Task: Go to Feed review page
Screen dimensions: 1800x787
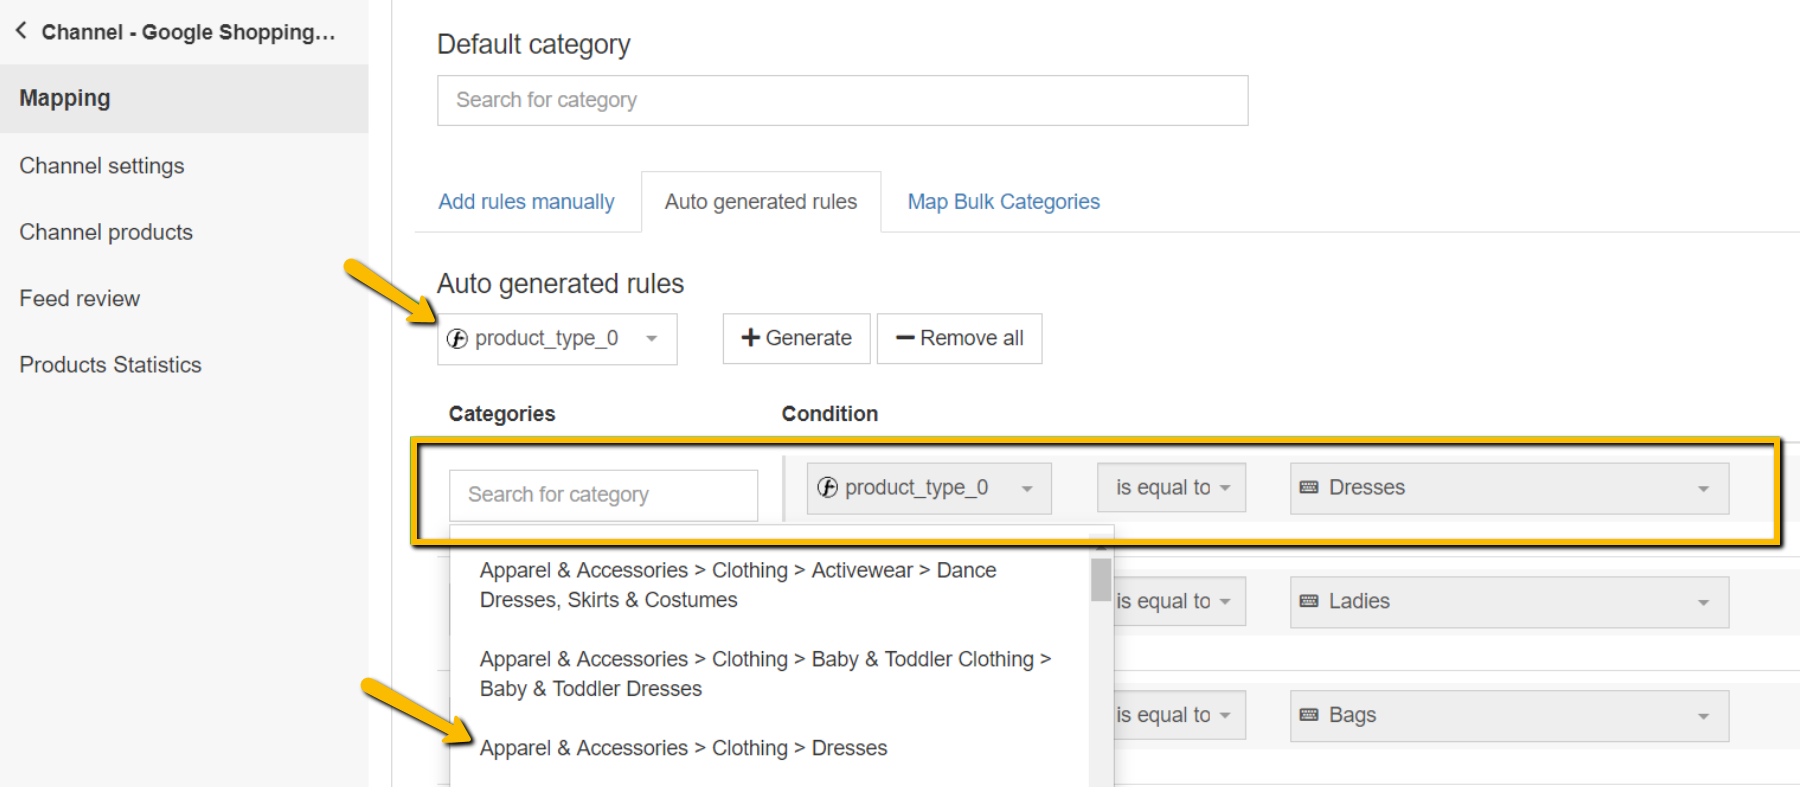Action: [80, 299]
